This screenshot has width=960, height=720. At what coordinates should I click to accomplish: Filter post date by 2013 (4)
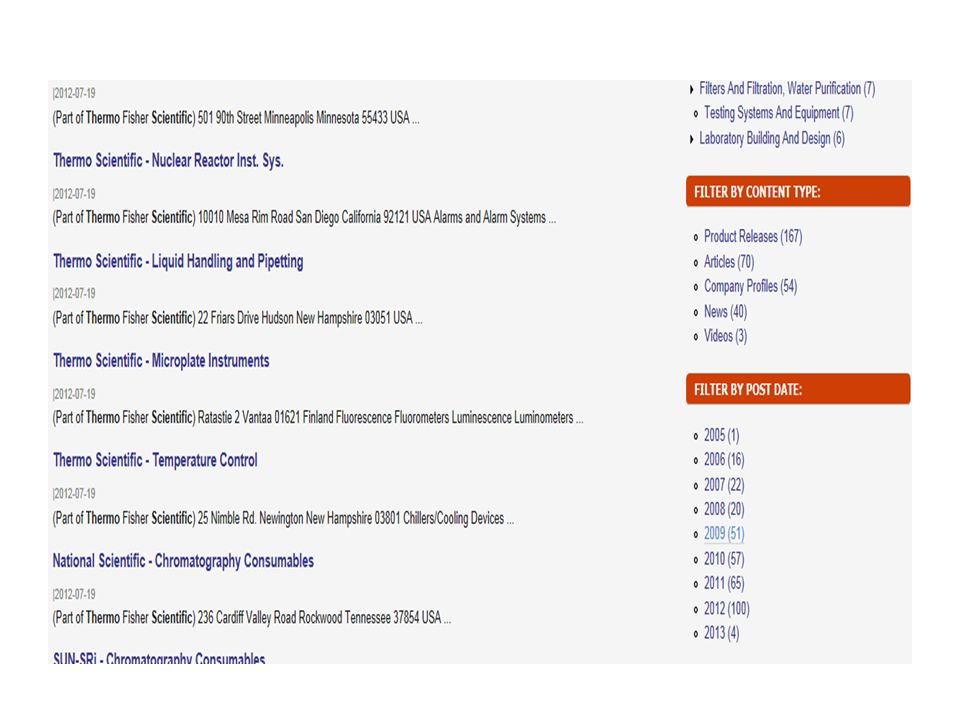tap(721, 633)
